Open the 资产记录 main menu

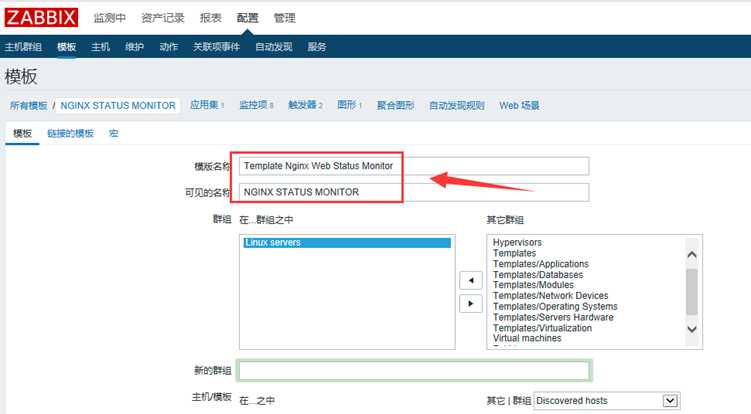pyautogui.click(x=163, y=18)
